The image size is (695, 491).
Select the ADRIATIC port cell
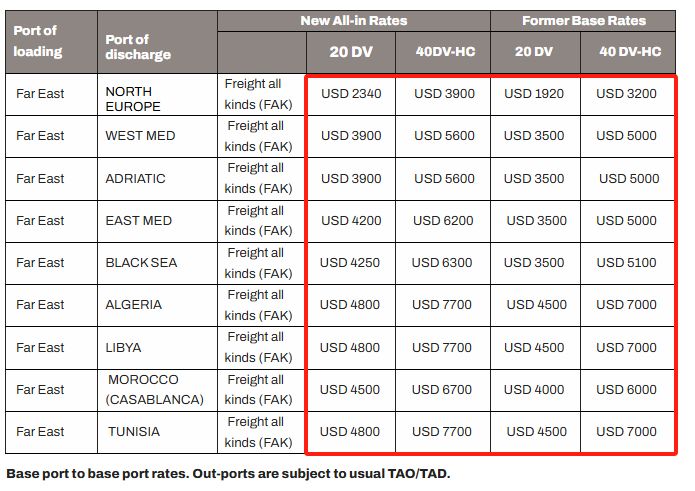pyautogui.click(x=157, y=179)
